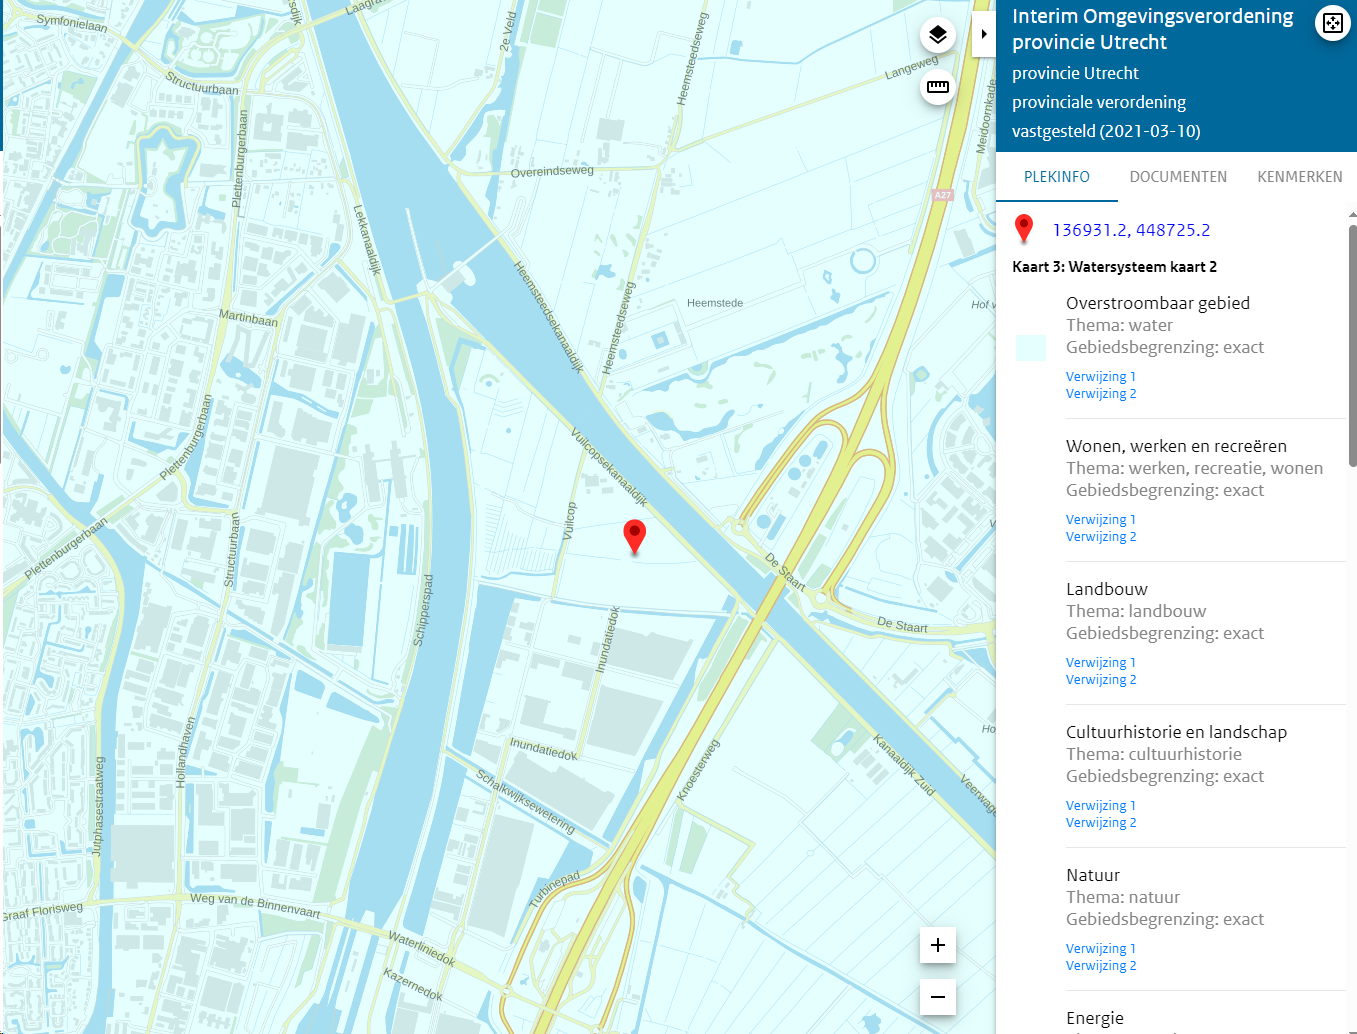The width and height of the screenshot is (1357, 1034).
Task: Click the 'Knoesterweg' road label
Action: tap(698, 770)
